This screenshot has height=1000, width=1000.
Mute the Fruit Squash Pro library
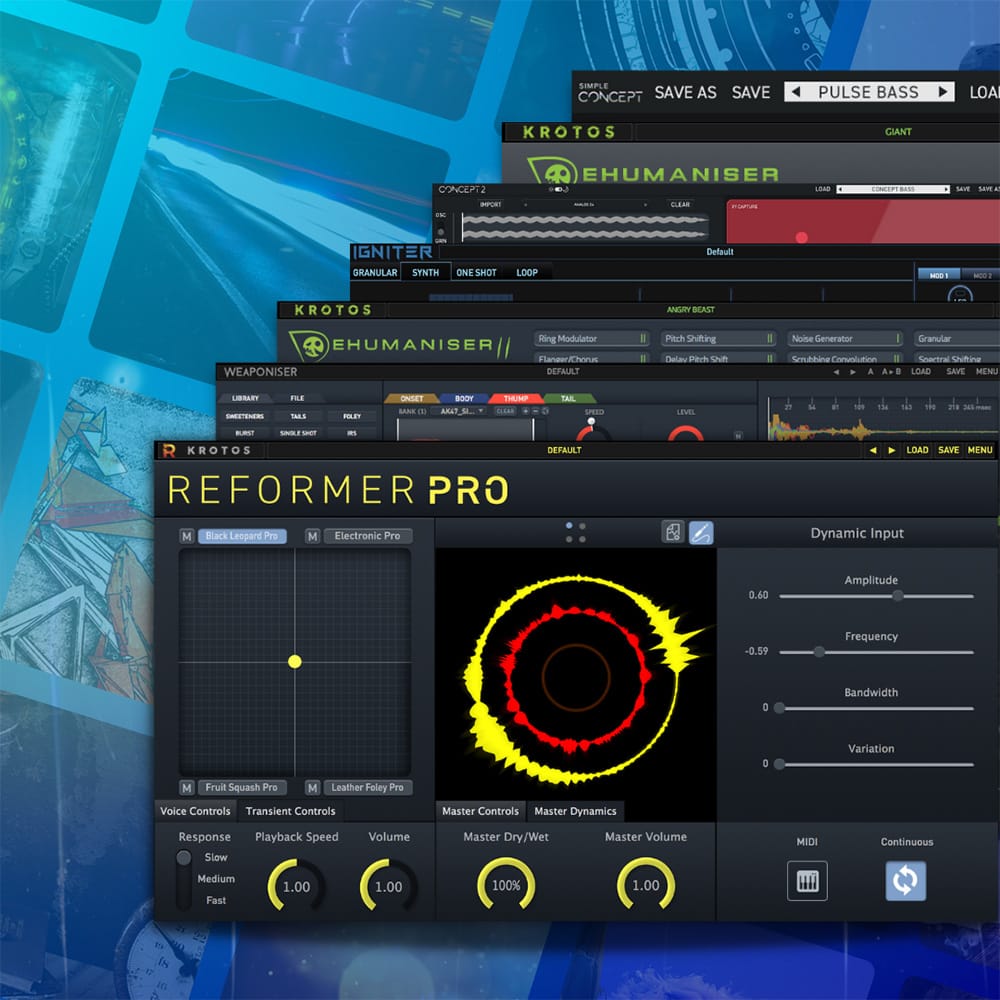(x=186, y=787)
